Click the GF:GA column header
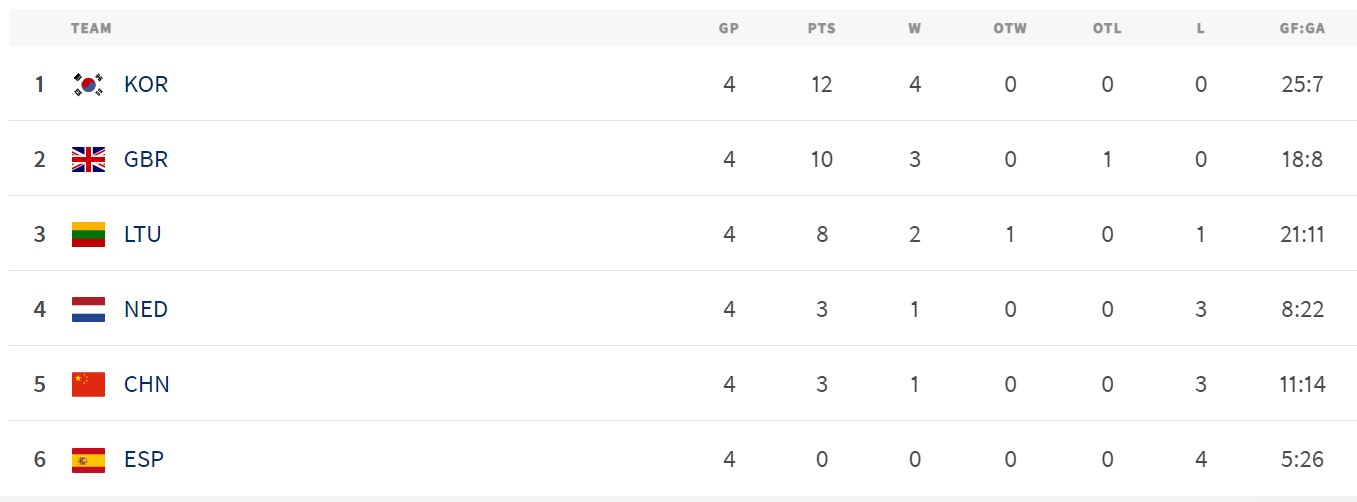 click(1302, 28)
